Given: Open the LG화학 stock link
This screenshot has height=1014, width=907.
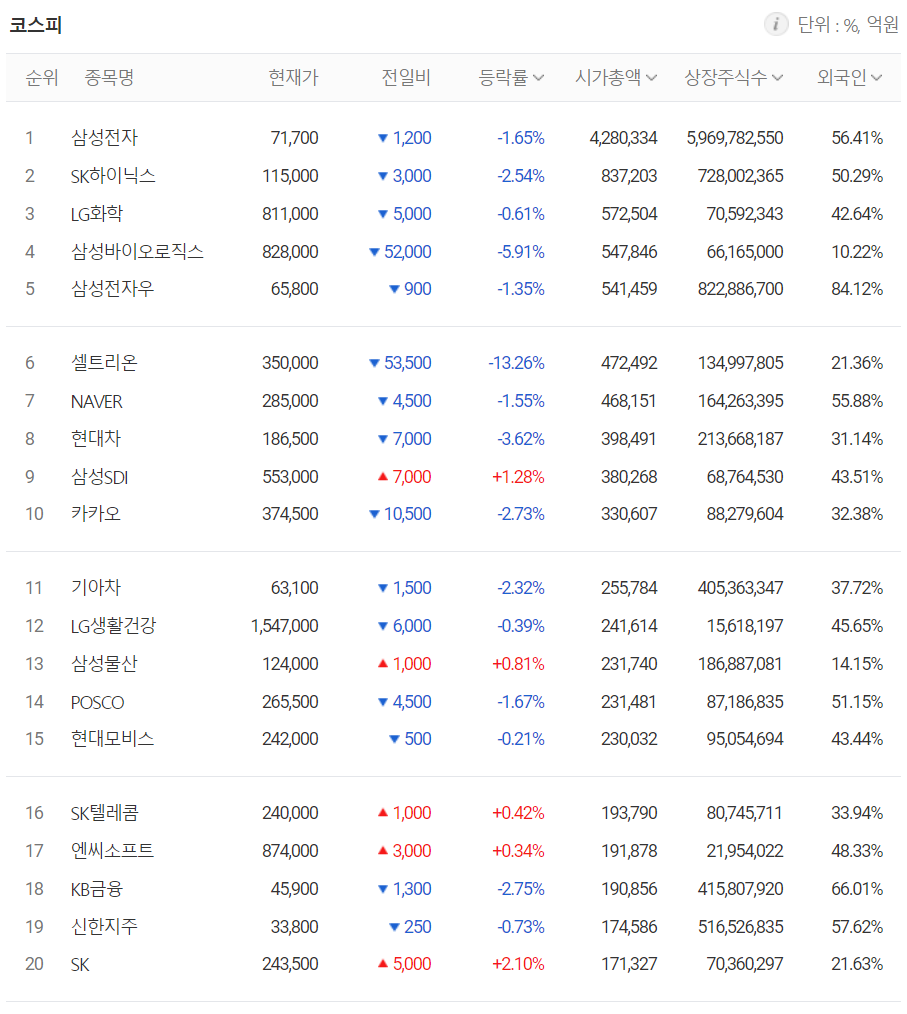Looking at the screenshot, I should 96,214.
